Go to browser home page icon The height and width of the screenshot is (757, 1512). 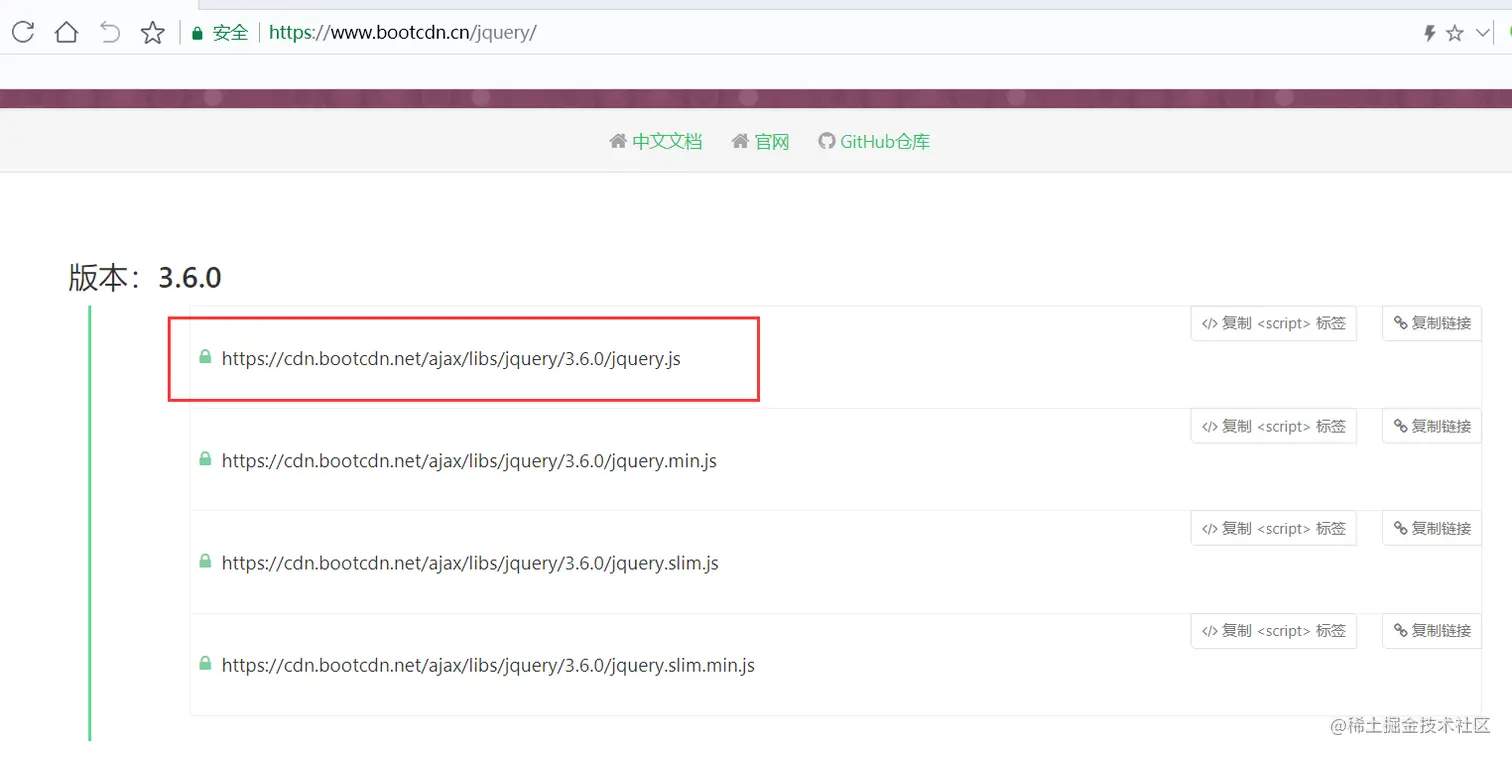[x=66, y=32]
